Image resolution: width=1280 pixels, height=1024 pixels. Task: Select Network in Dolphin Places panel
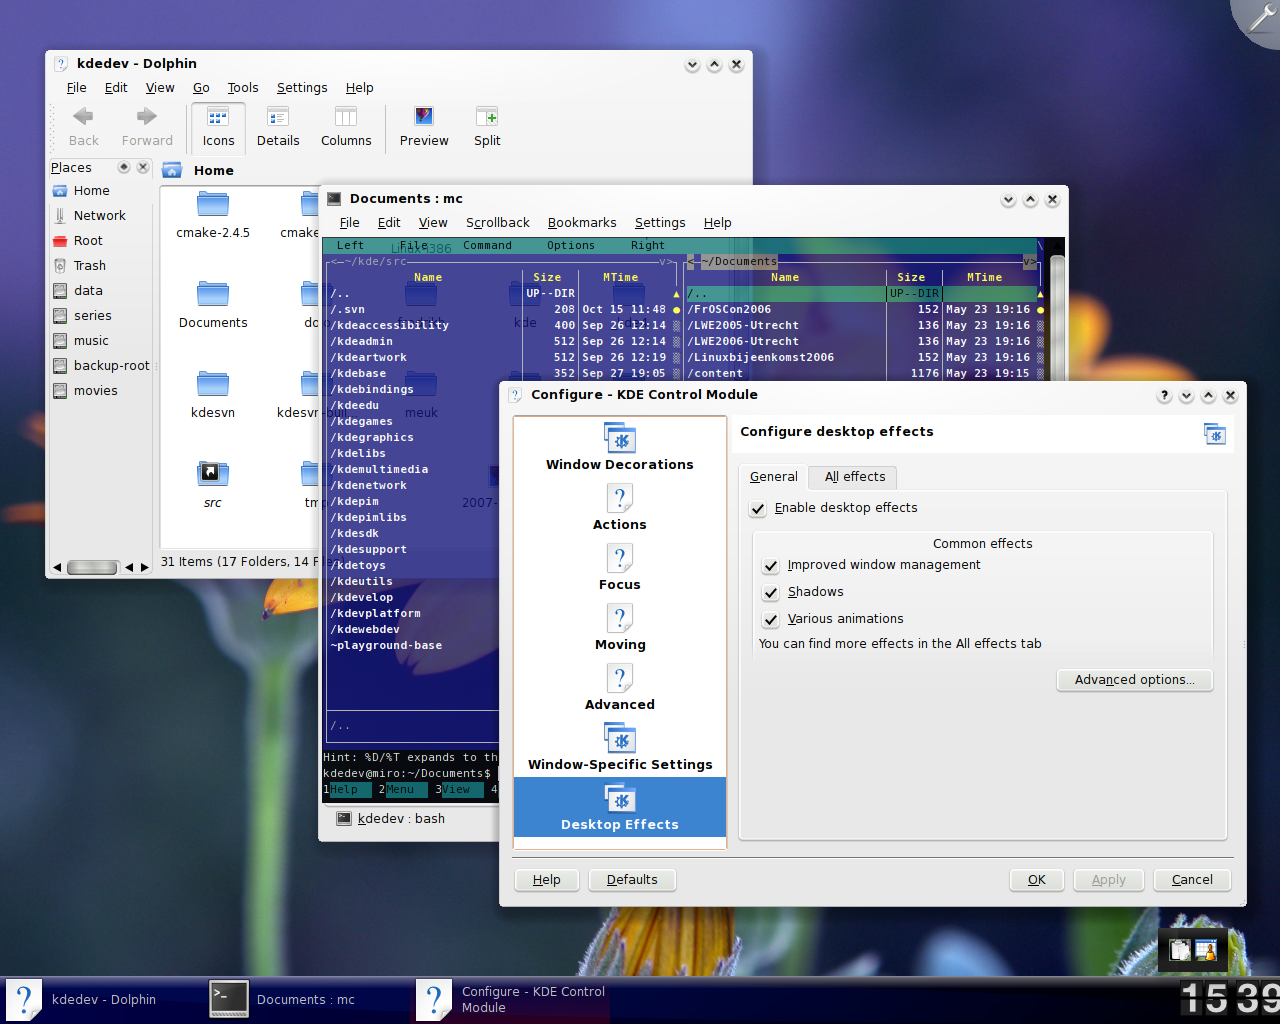(99, 216)
